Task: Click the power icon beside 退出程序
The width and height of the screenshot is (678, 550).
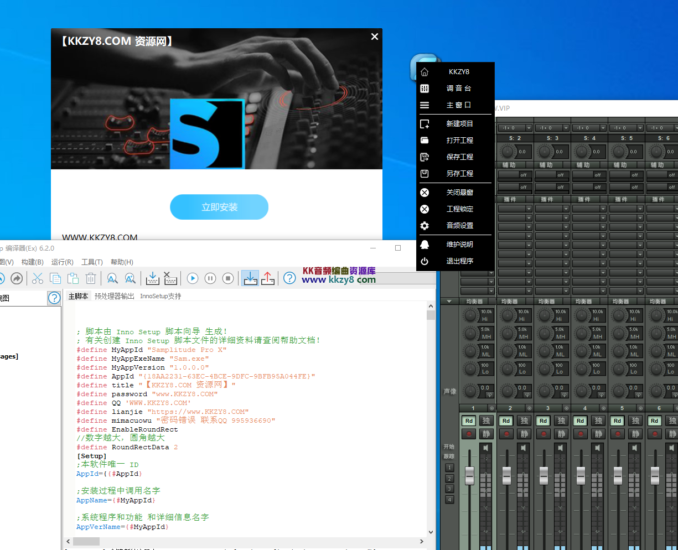Action: 425,261
